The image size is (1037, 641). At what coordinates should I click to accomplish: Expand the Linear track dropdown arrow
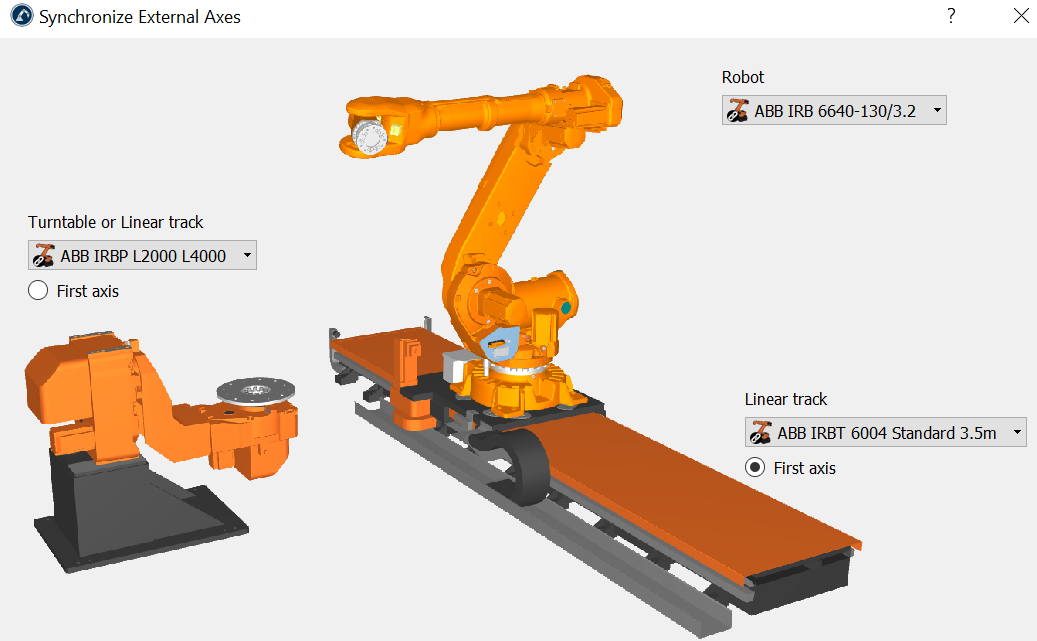pos(1017,433)
